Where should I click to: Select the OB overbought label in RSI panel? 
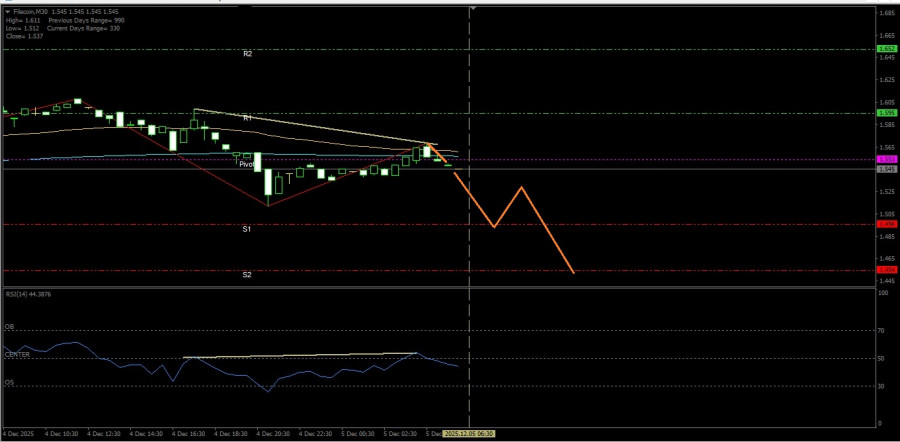point(9,326)
